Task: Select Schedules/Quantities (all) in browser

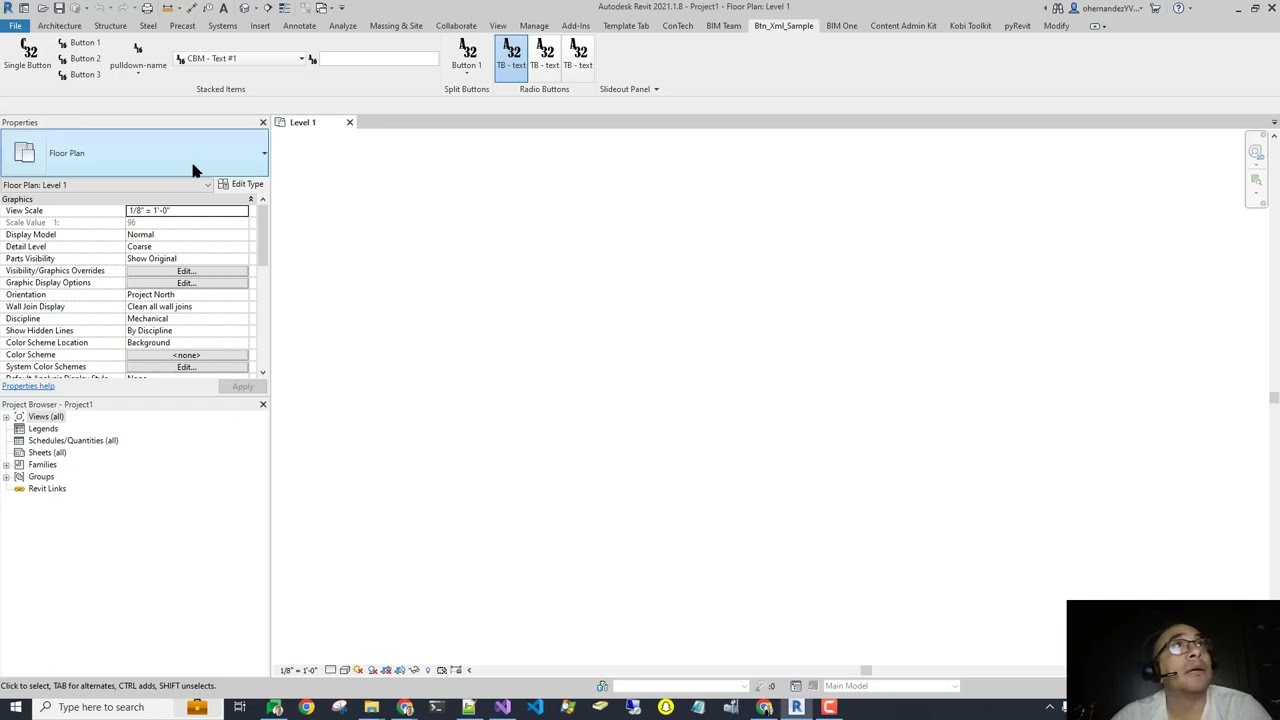Action: [x=73, y=441]
